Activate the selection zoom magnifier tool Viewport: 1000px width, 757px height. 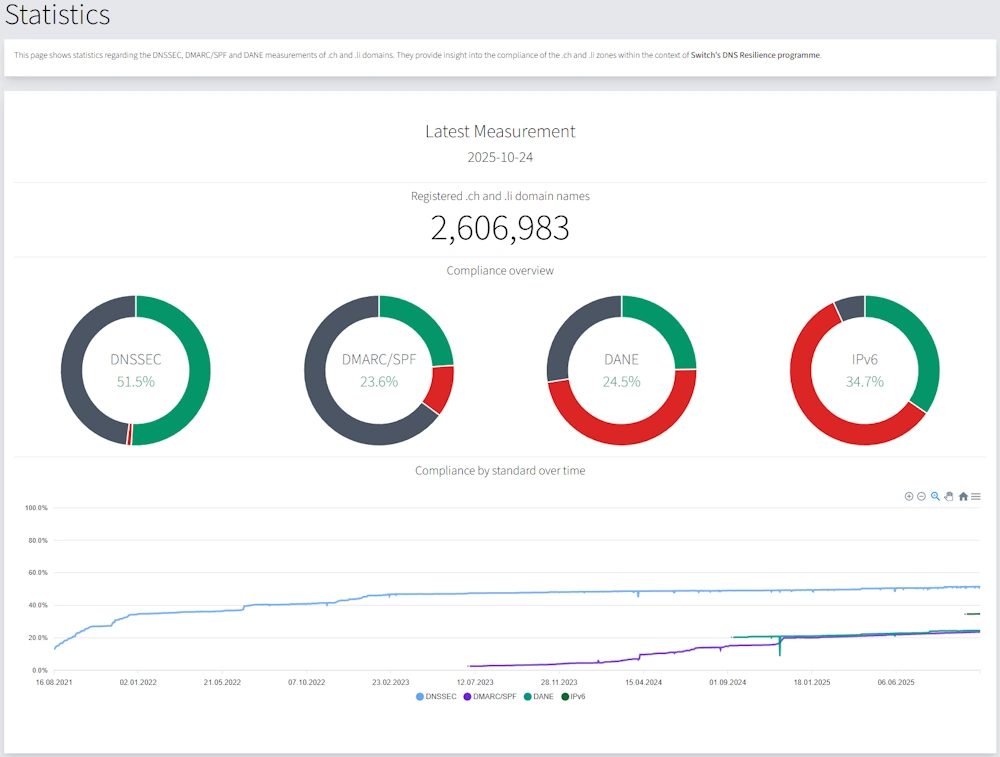[x=935, y=496]
